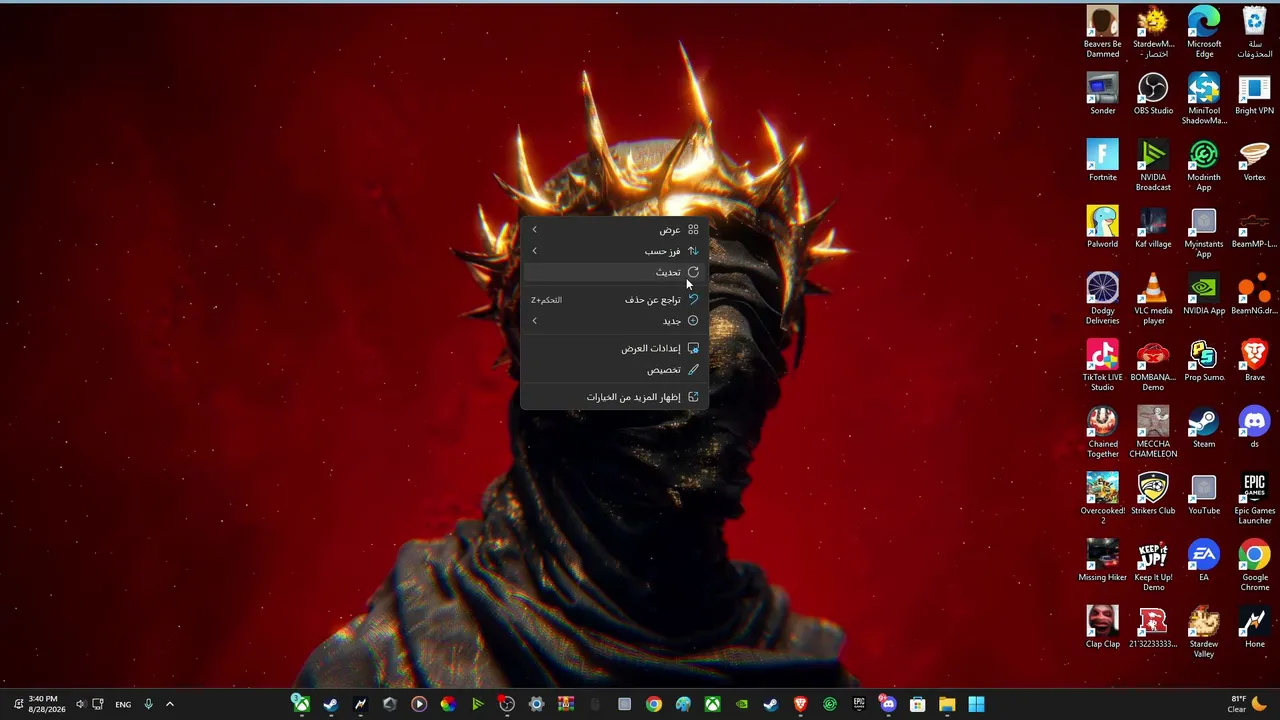This screenshot has width=1280, height=720.
Task: Select the MECCHA CHAMELEON desktop shortcut
Action: click(1153, 432)
